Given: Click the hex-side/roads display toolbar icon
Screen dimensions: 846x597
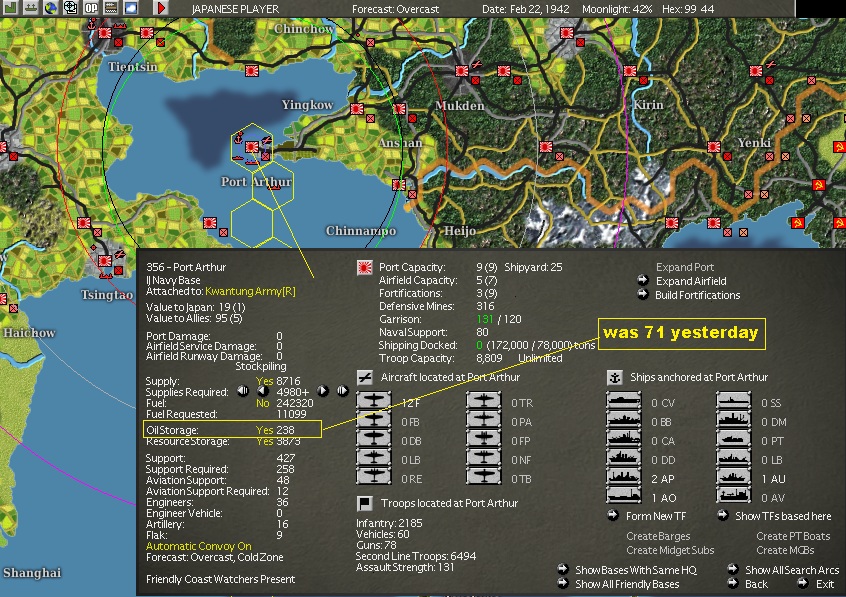Looking at the screenshot, I should [111, 8].
